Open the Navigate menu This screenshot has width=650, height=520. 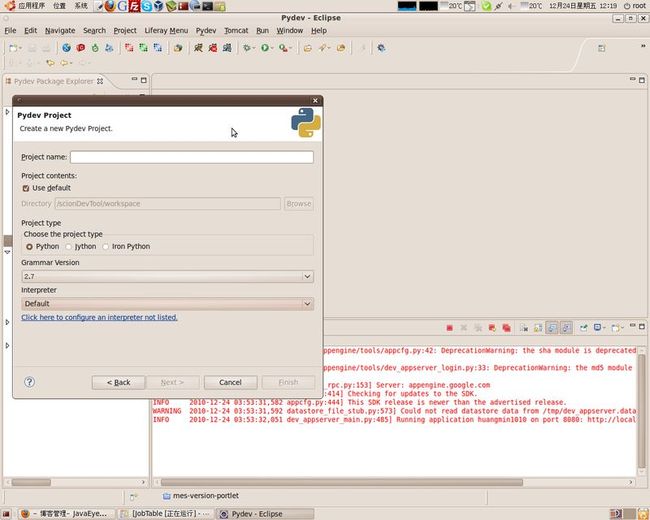pos(60,31)
